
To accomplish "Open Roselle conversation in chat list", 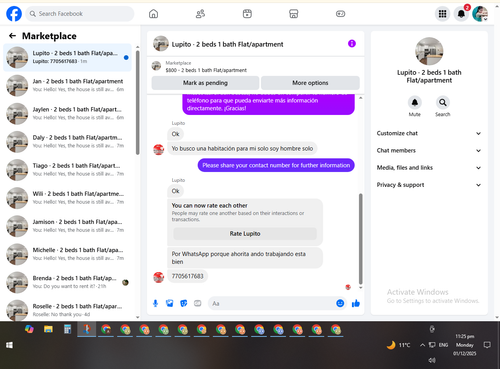I will coord(67,310).
